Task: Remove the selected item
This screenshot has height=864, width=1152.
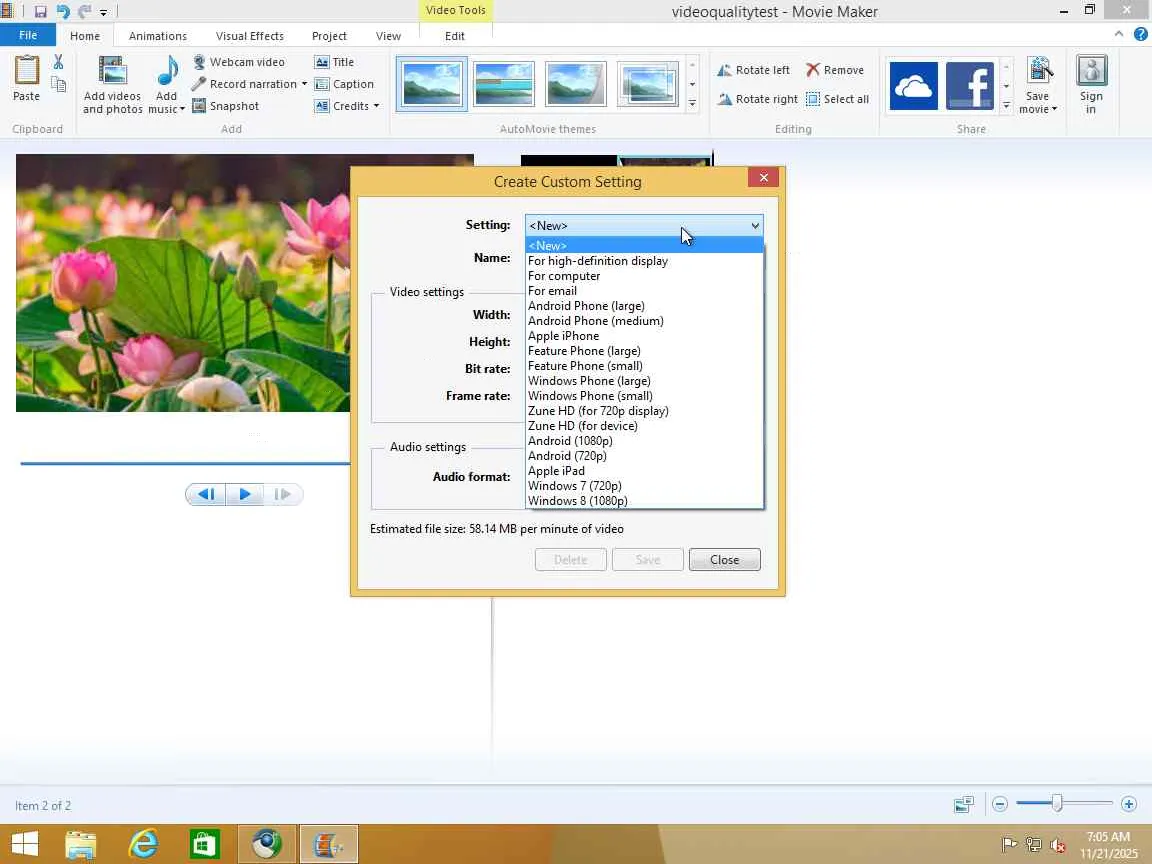Action: pyautogui.click(x=835, y=70)
